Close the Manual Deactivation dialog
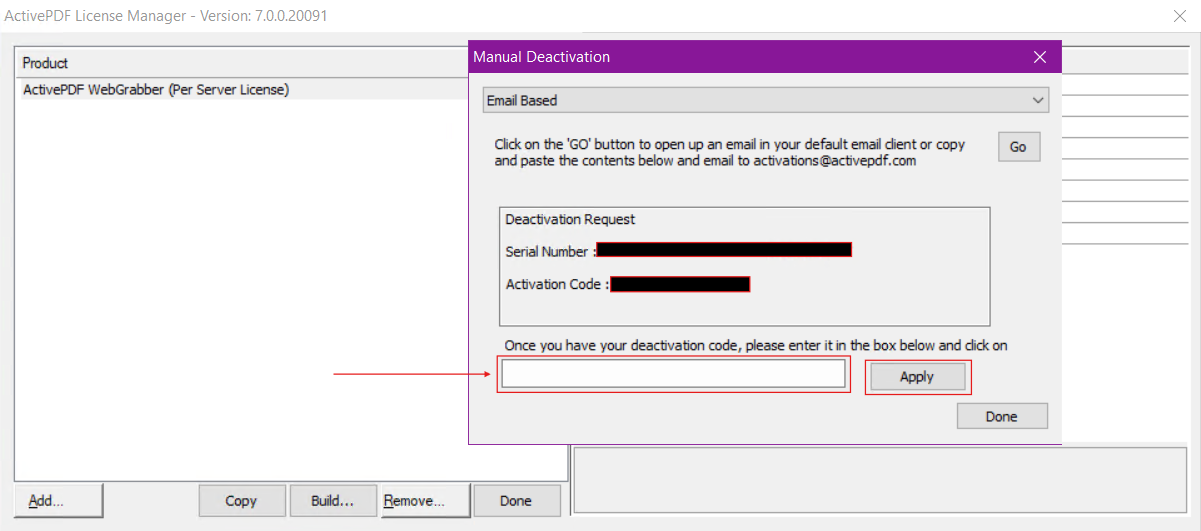The height and width of the screenshot is (531, 1201). tap(1040, 57)
